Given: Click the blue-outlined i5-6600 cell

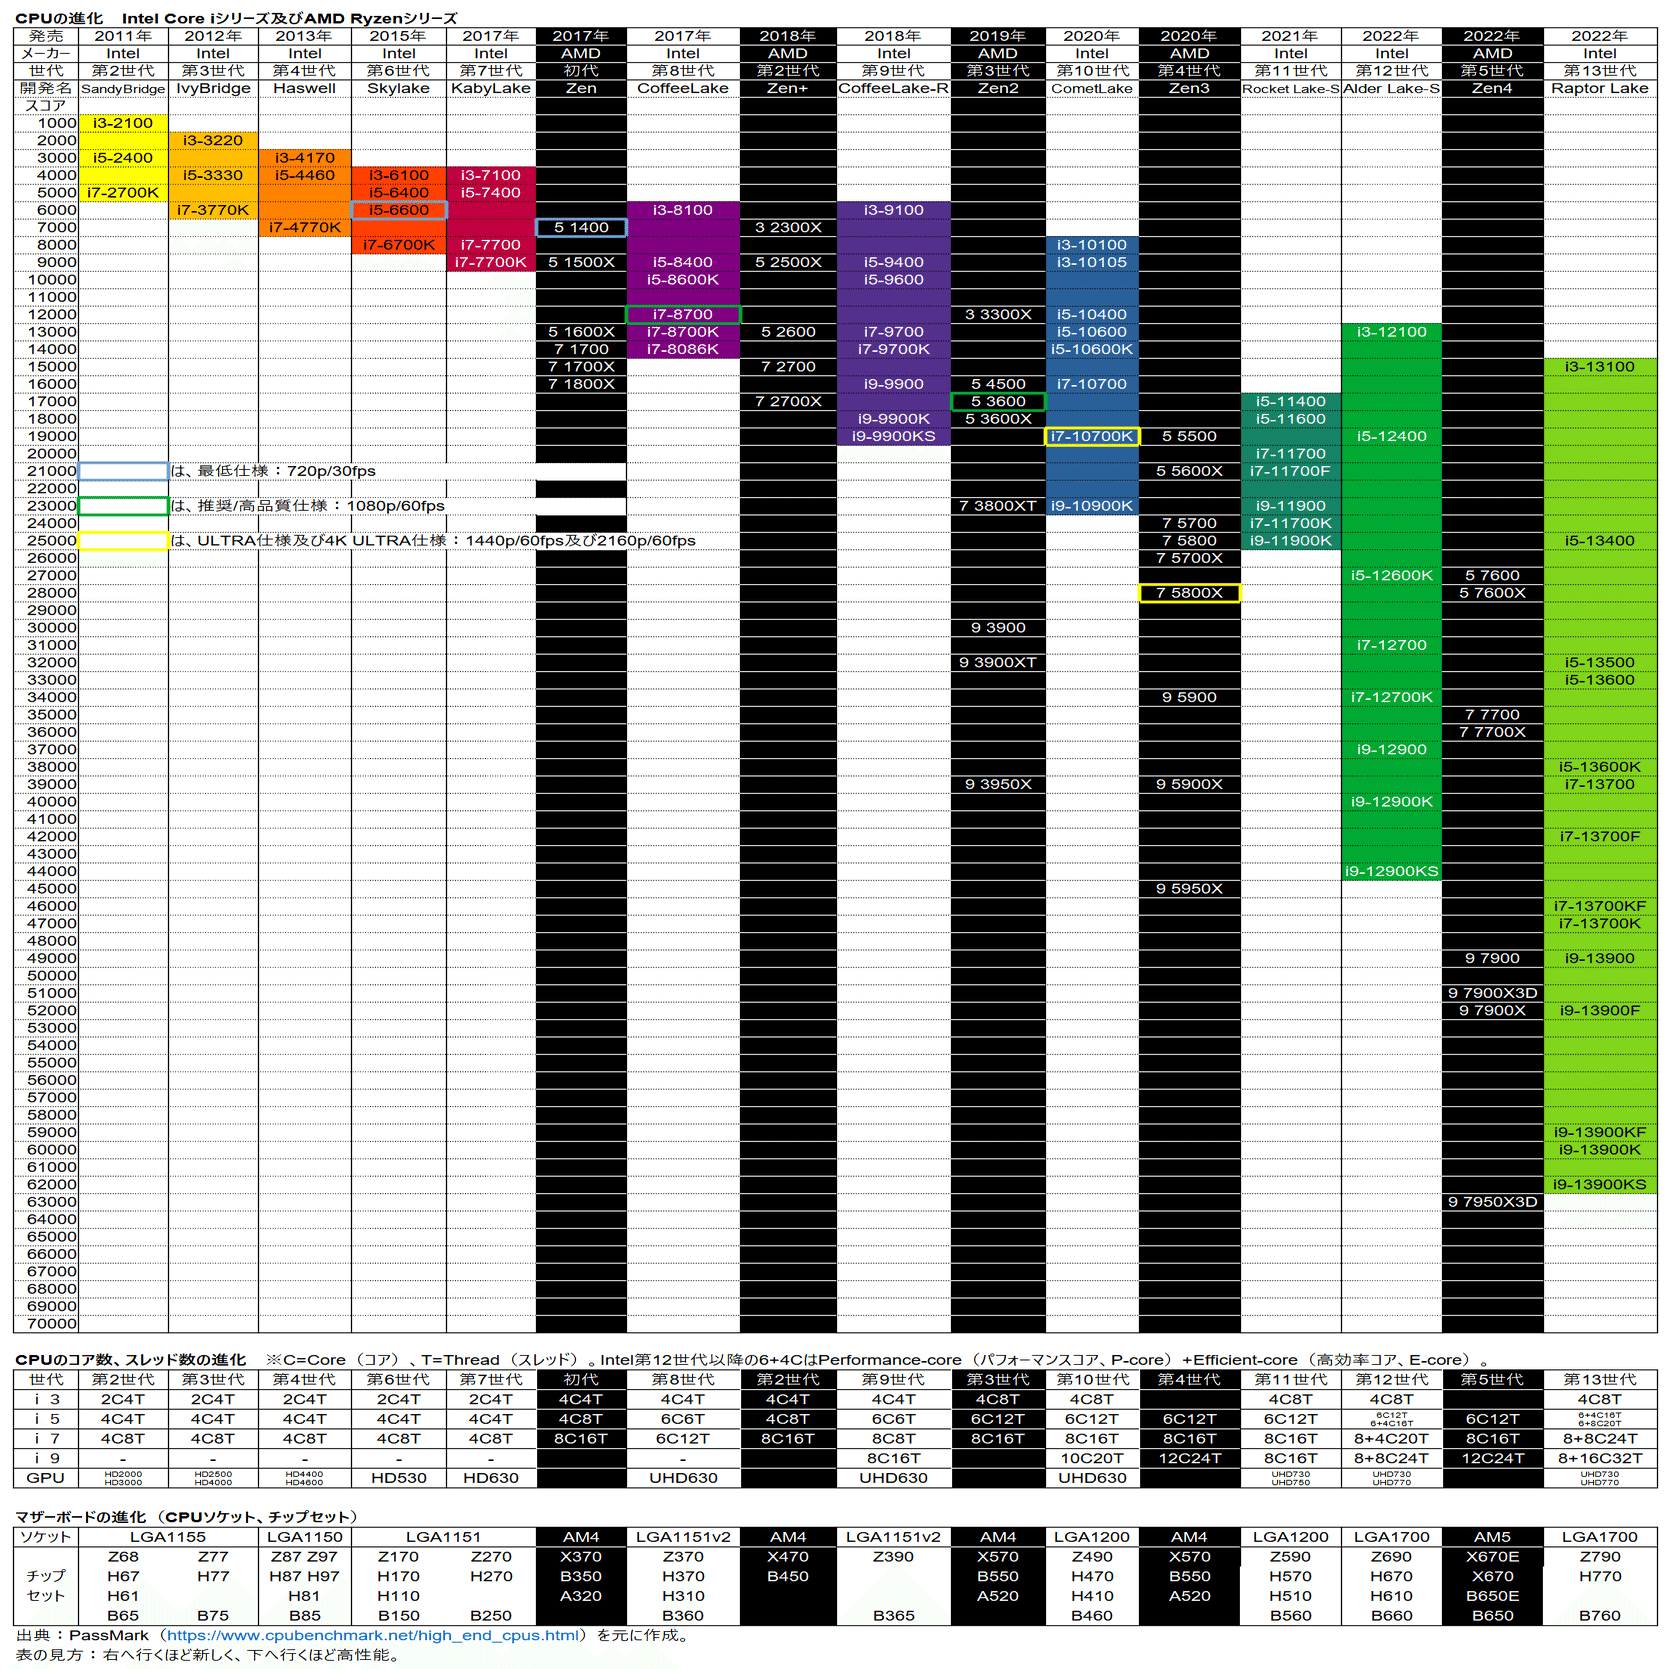Looking at the screenshot, I should pyautogui.click(x=399, y=210).
